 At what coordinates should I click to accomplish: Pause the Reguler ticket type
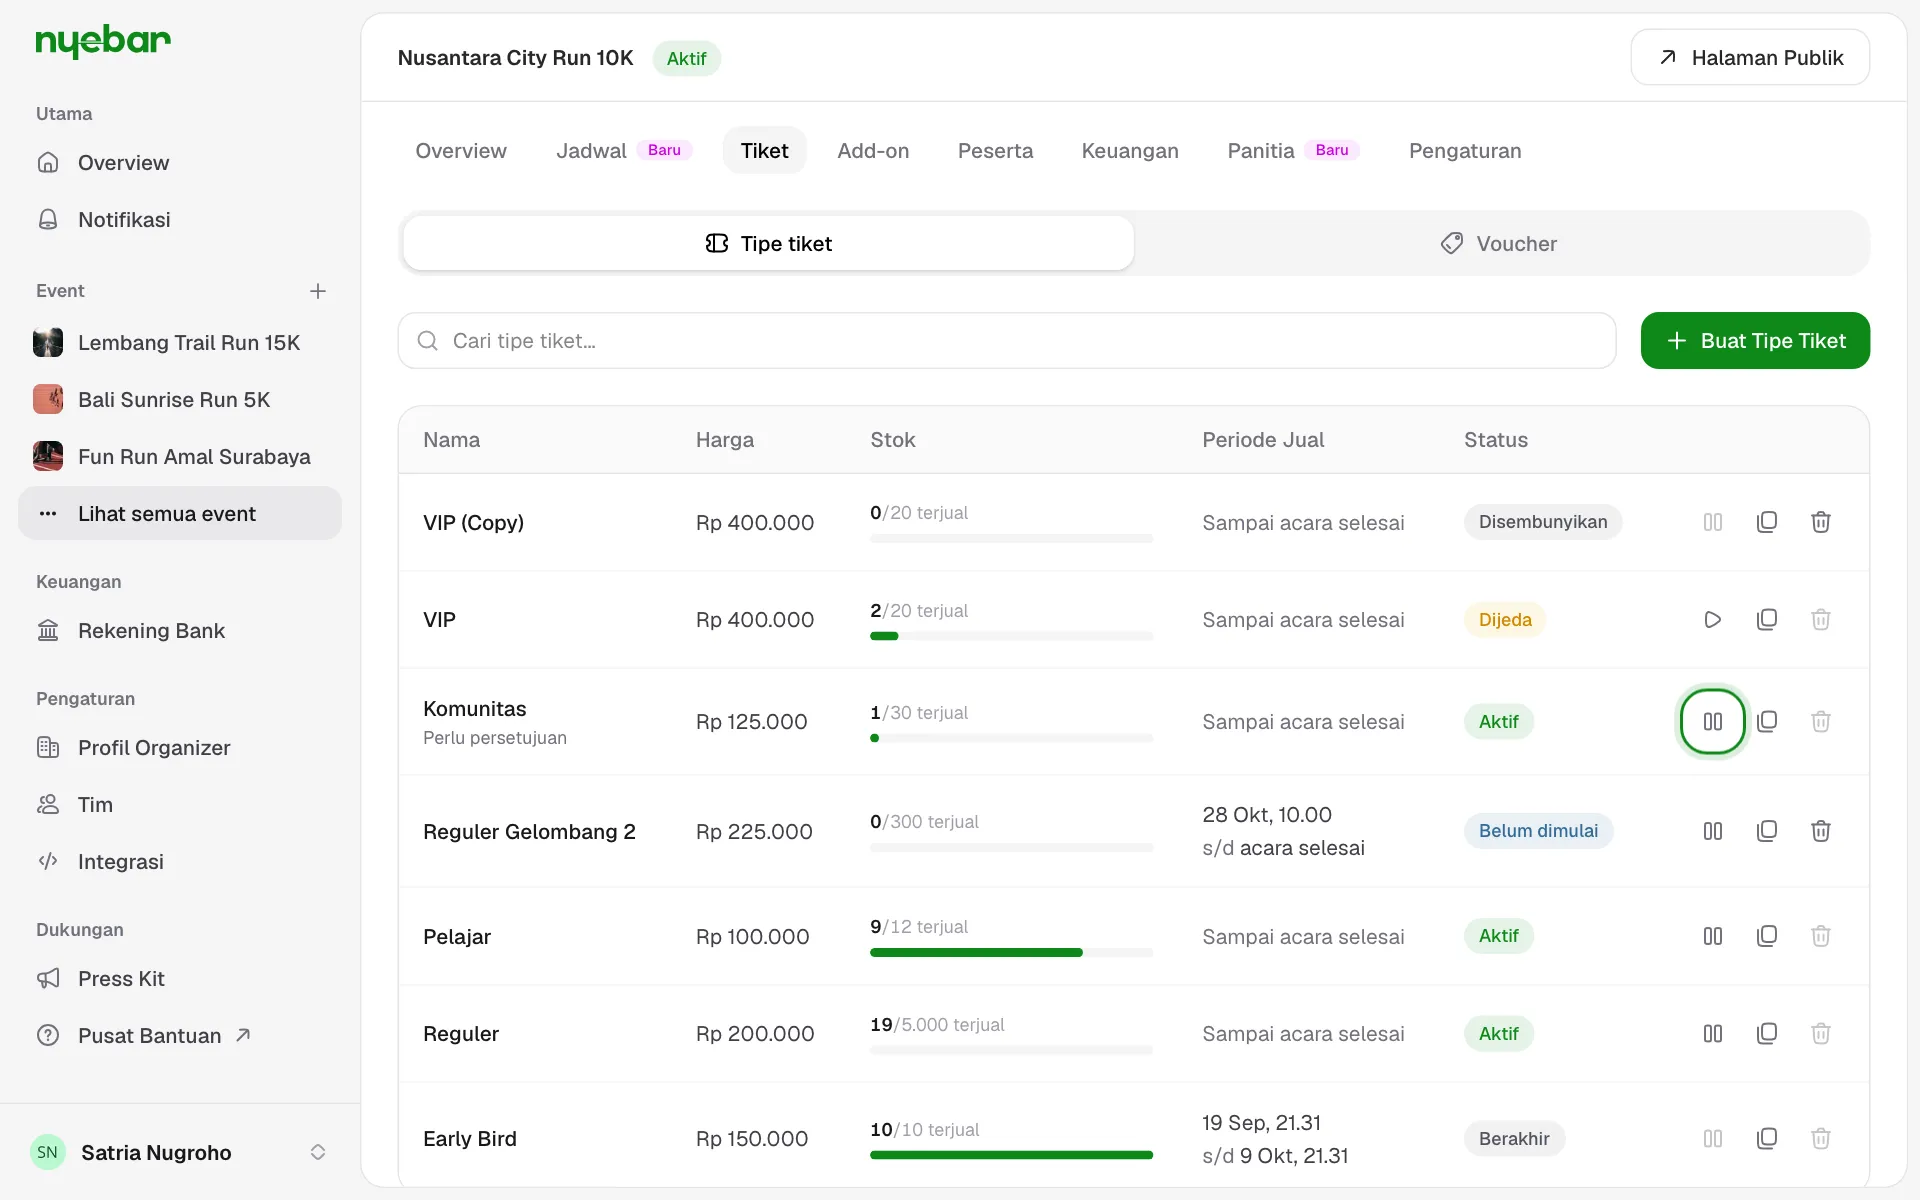pos(1712,1033)
